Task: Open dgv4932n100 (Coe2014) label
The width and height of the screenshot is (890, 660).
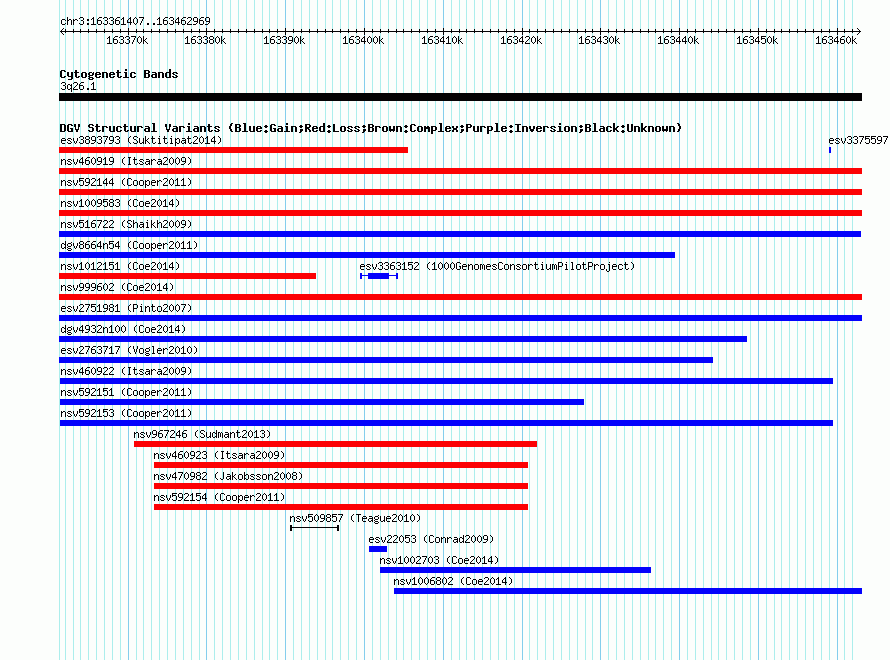Action: (123, 329)
